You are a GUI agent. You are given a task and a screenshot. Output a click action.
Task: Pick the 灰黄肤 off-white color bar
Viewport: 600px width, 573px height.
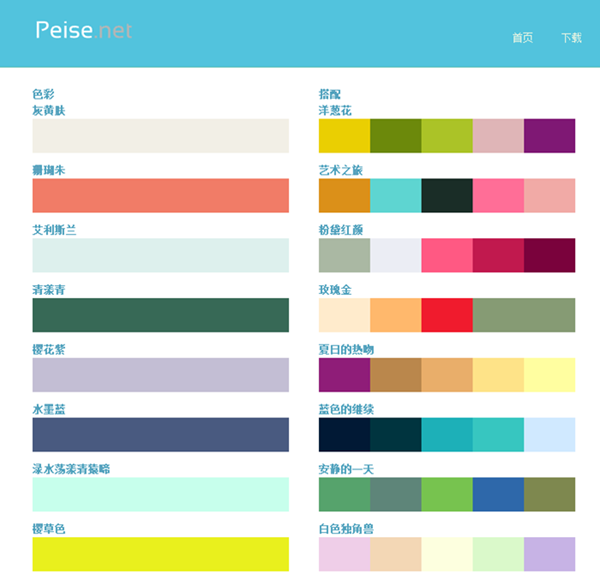click(160, 135)
